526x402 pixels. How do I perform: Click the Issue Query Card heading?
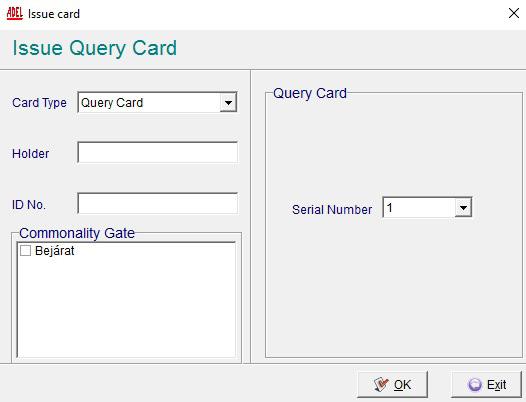pos(95,48)
